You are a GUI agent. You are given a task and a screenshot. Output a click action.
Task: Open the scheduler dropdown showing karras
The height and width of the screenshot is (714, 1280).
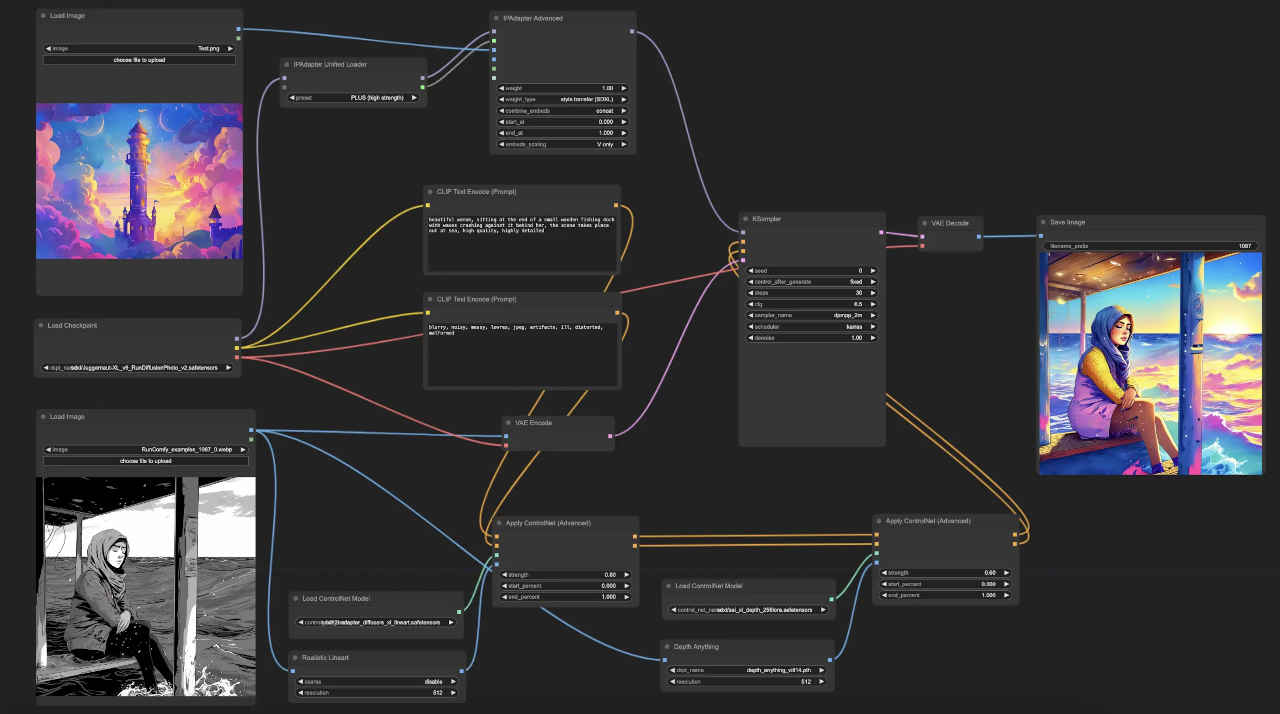812,326
